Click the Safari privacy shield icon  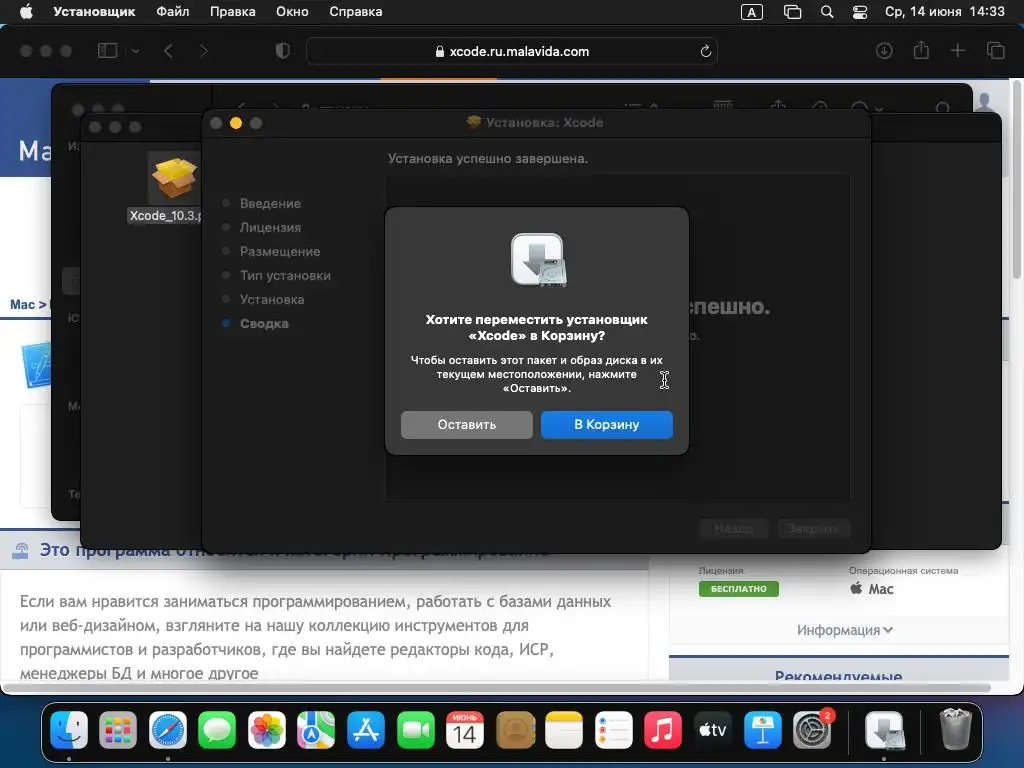click(x=283, y=51)
